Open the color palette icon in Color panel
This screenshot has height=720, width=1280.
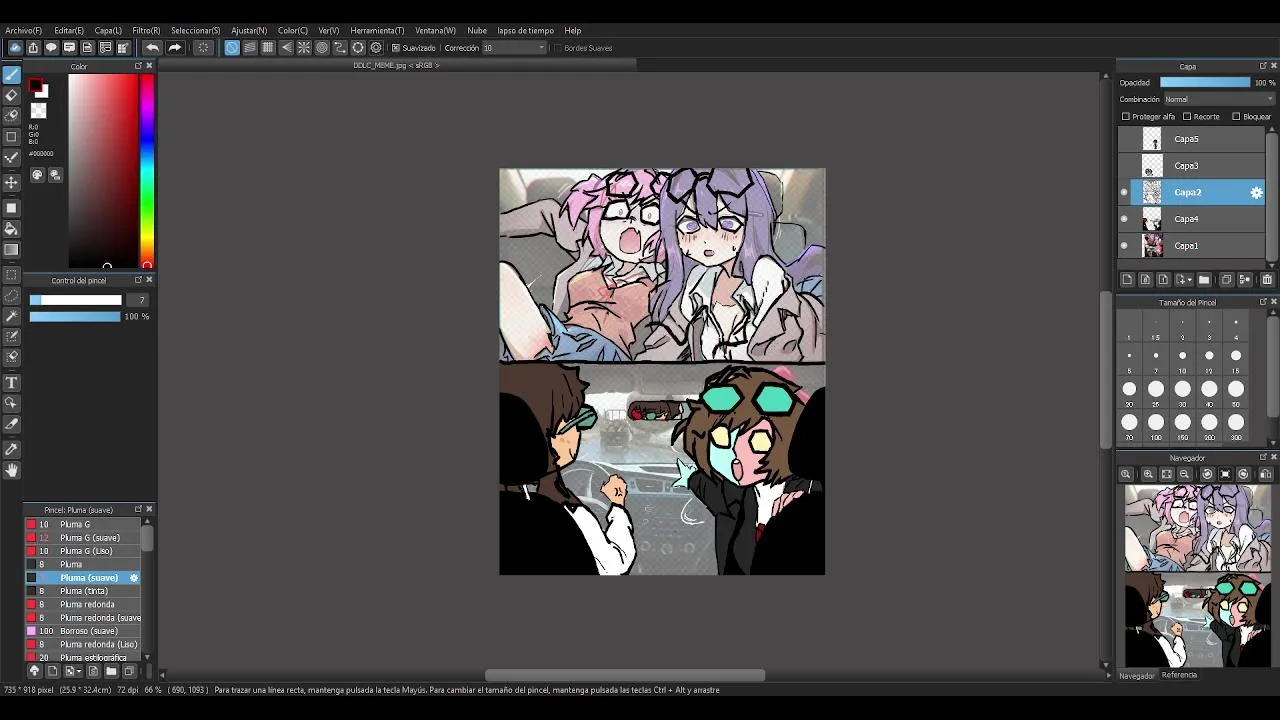point(37,175)
